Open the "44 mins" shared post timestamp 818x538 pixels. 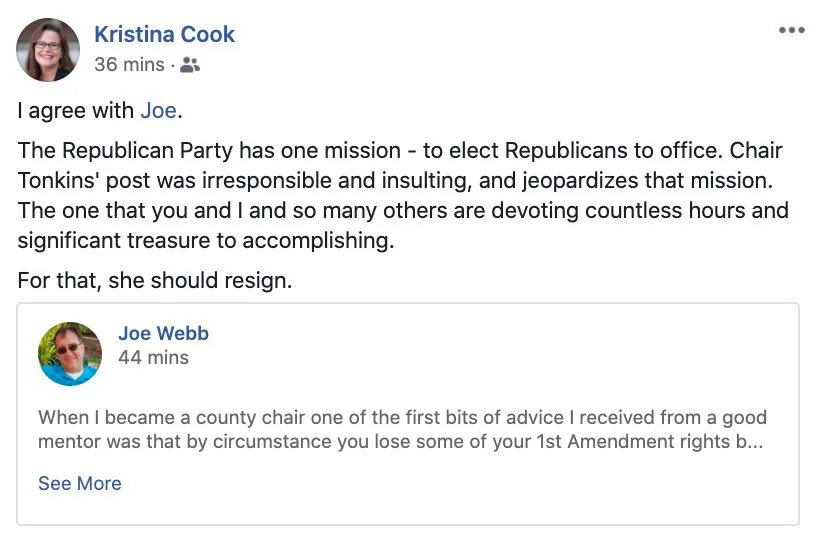click(153, 357)
